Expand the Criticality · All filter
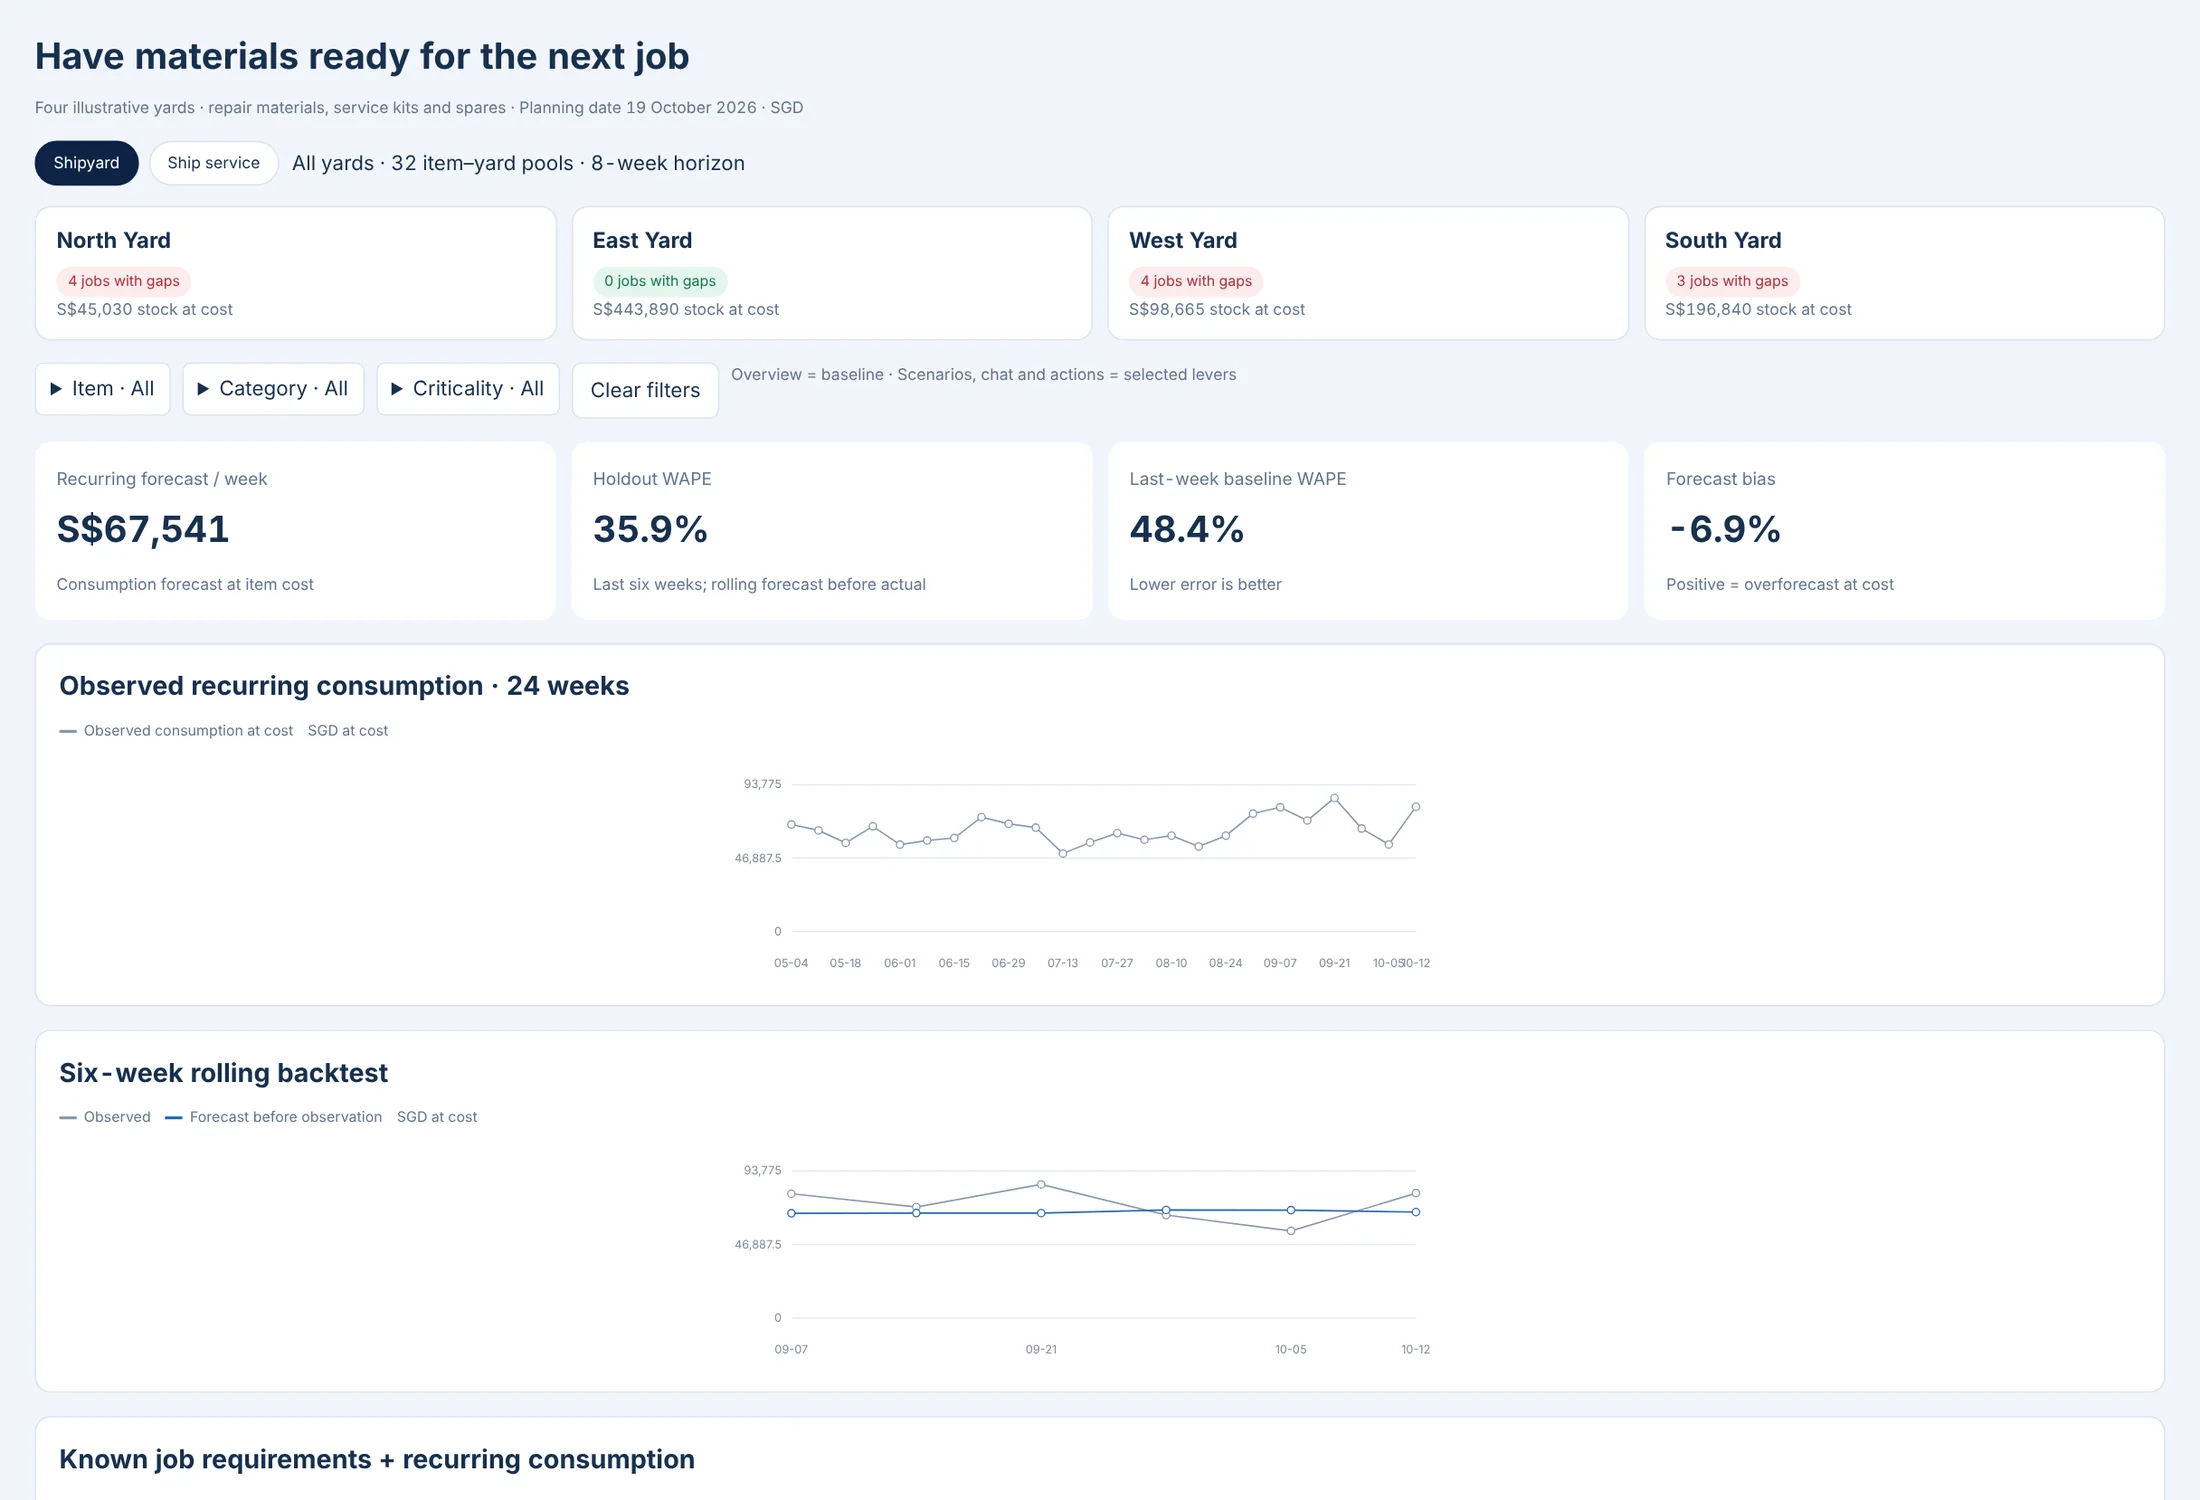Image resolution: width=2200 pixels, height=1500 pixels. click(x=467, y=389)
